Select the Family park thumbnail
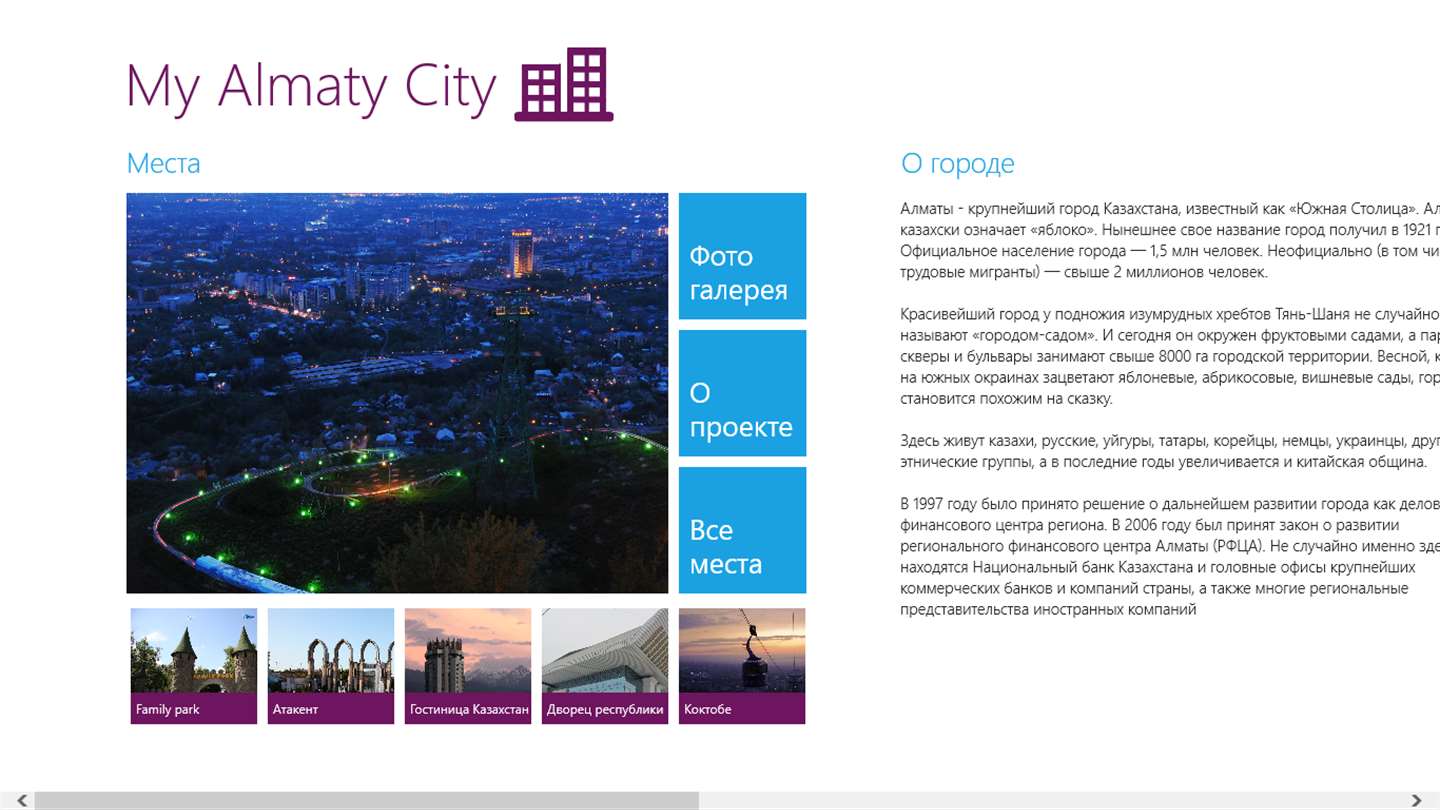This screenshot has height=810, width=1440. (194, 666)
